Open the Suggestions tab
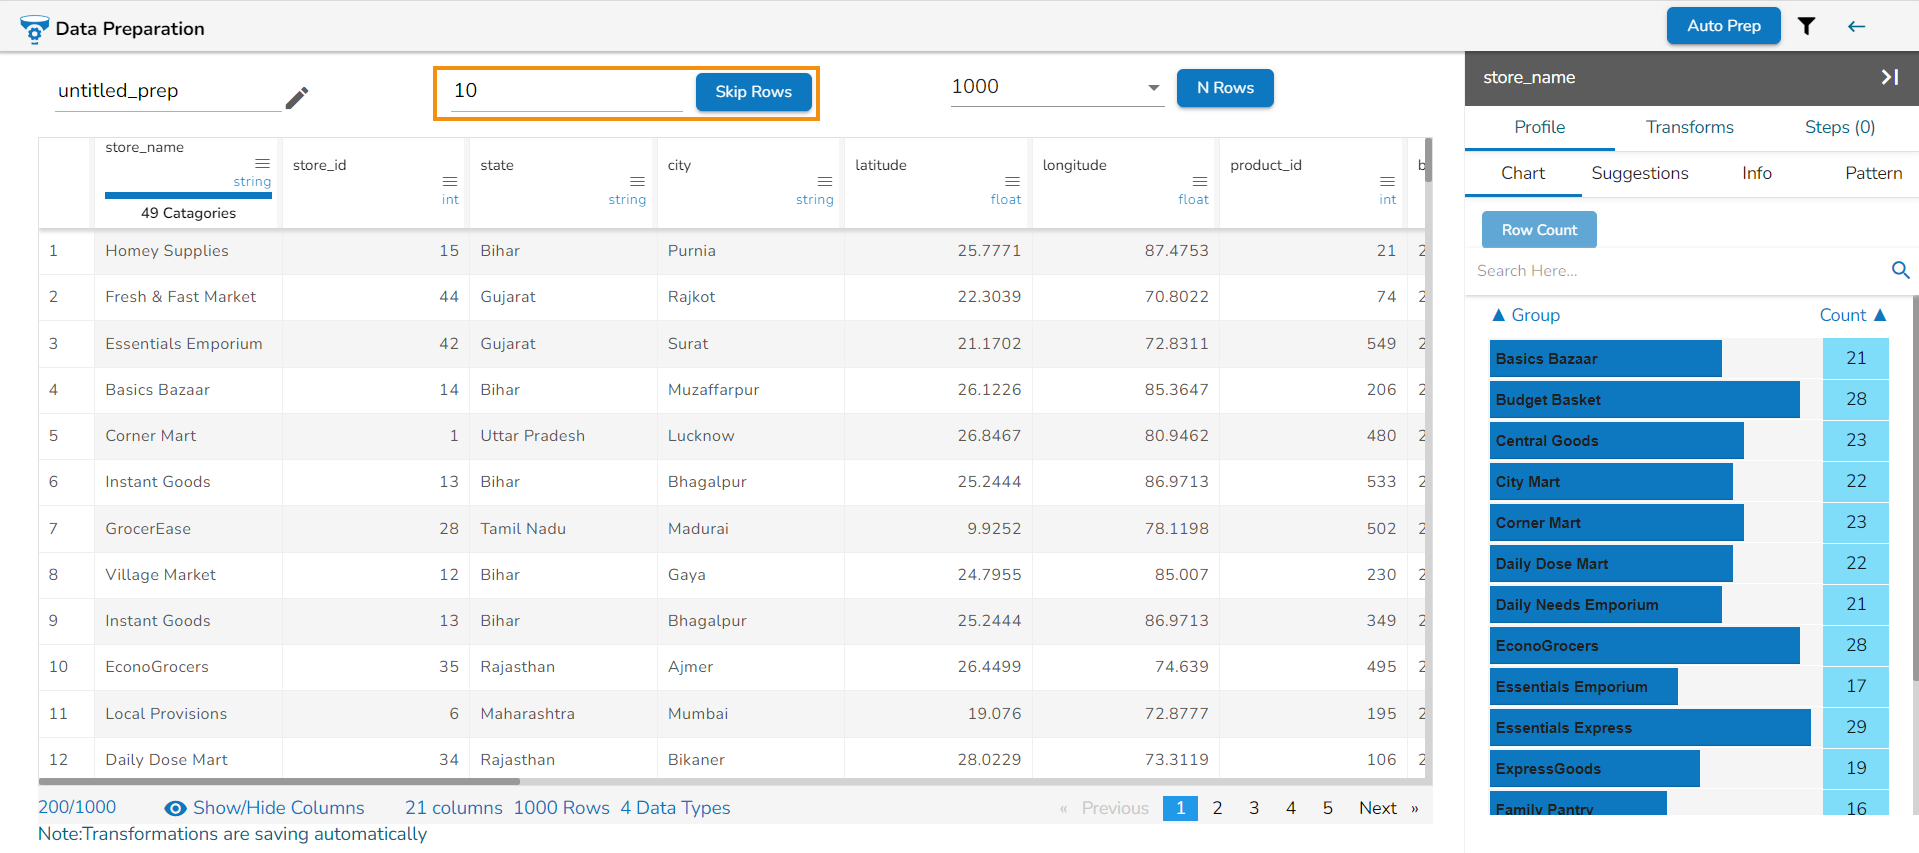The width and height of the screenshot is (1919, 853). pyautogui.click(x=1639, y=173)
